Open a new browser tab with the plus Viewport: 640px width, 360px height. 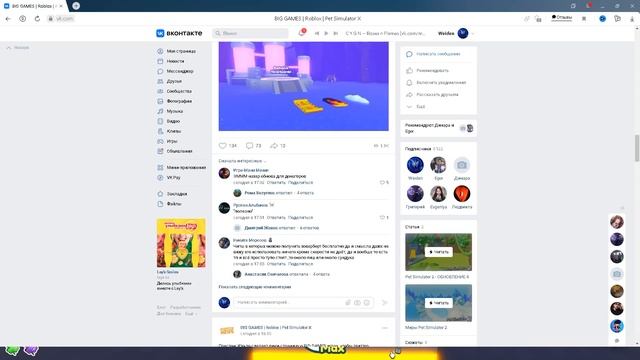pyautogui.click(x=76, y=6)
